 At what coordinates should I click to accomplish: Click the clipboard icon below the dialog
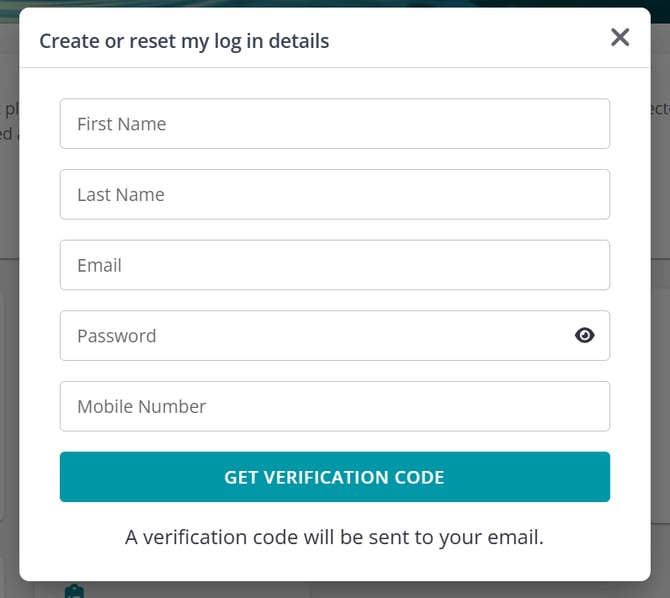pos(73,591)
